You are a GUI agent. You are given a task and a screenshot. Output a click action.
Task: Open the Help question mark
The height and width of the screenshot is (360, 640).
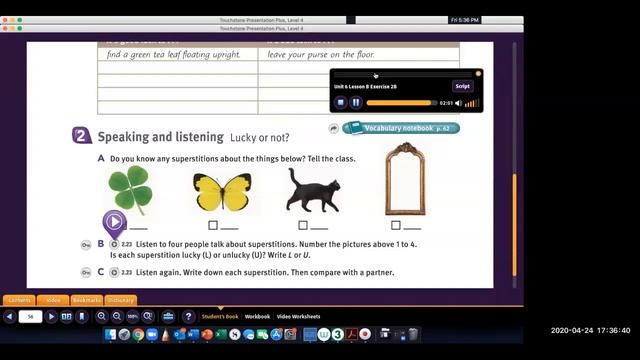tap(188, 316)
